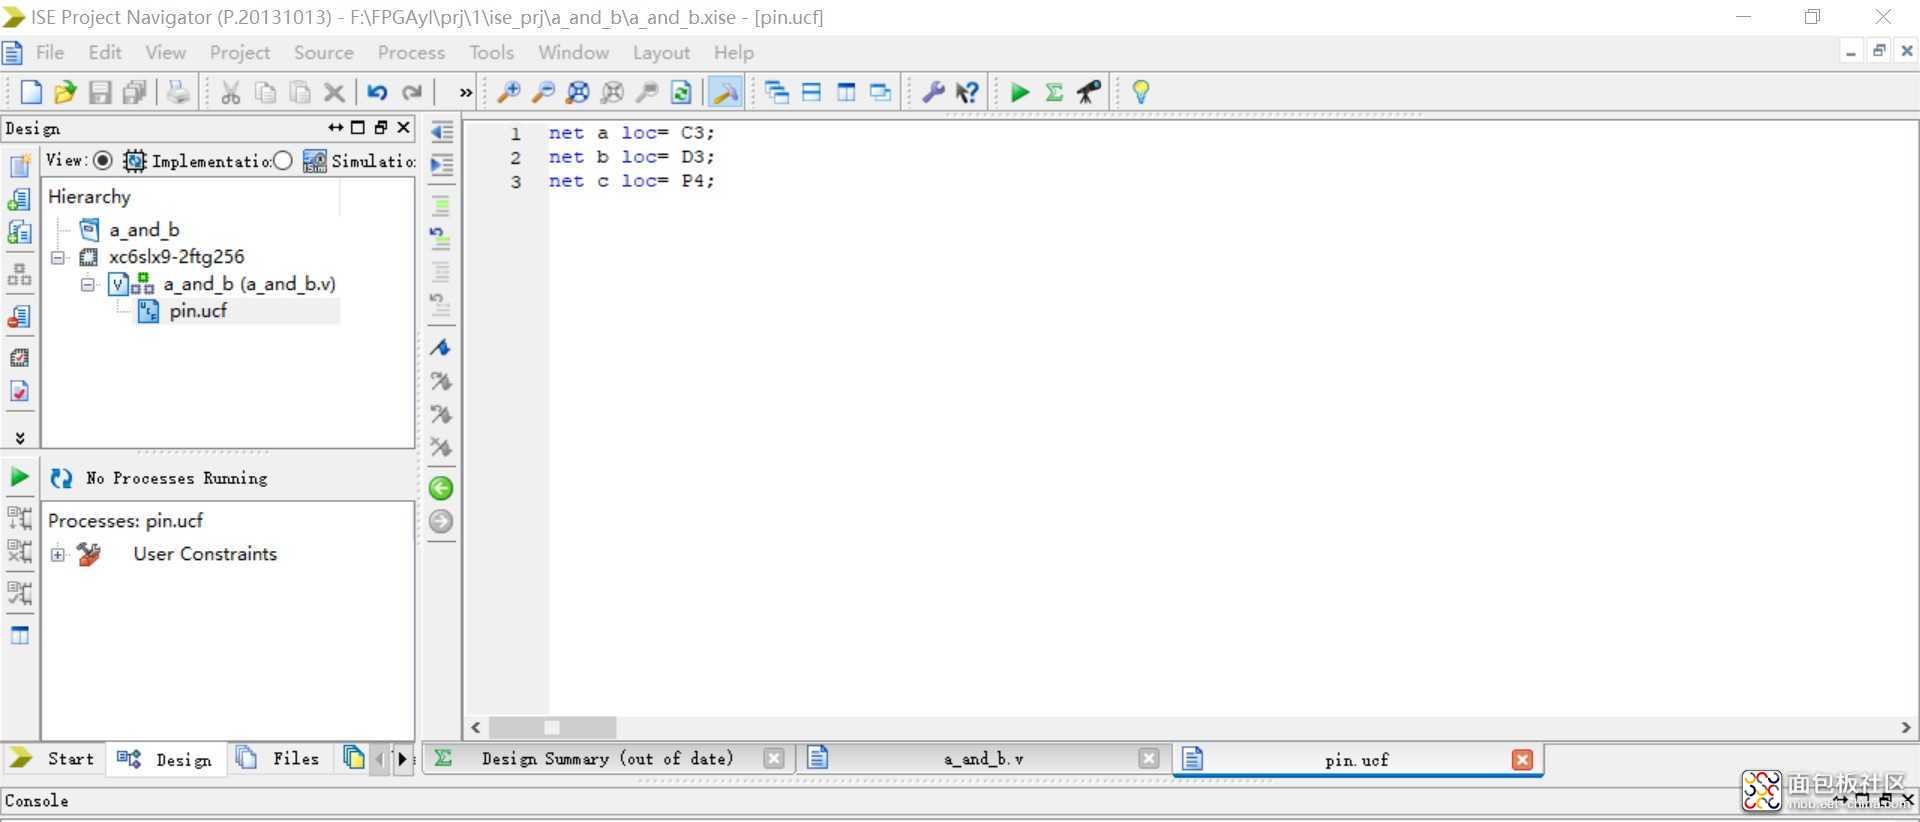Image resolution: width=1920 pixels, height=822 pixels.
Task: Close the a_and_b.v tab
Action: point(1149,758)
